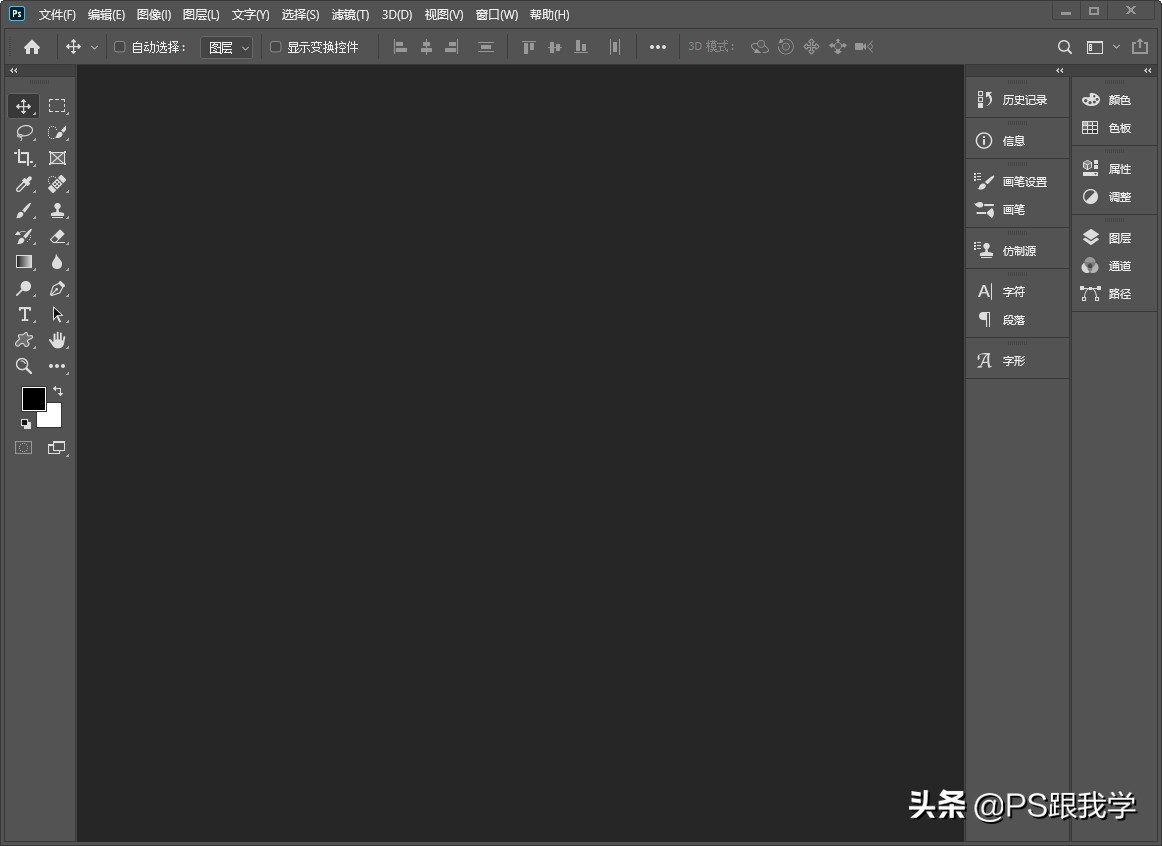This screenshot has height=846, width=1162.
Task: Click the black foreground color swatch
Action: pos(34,399)
